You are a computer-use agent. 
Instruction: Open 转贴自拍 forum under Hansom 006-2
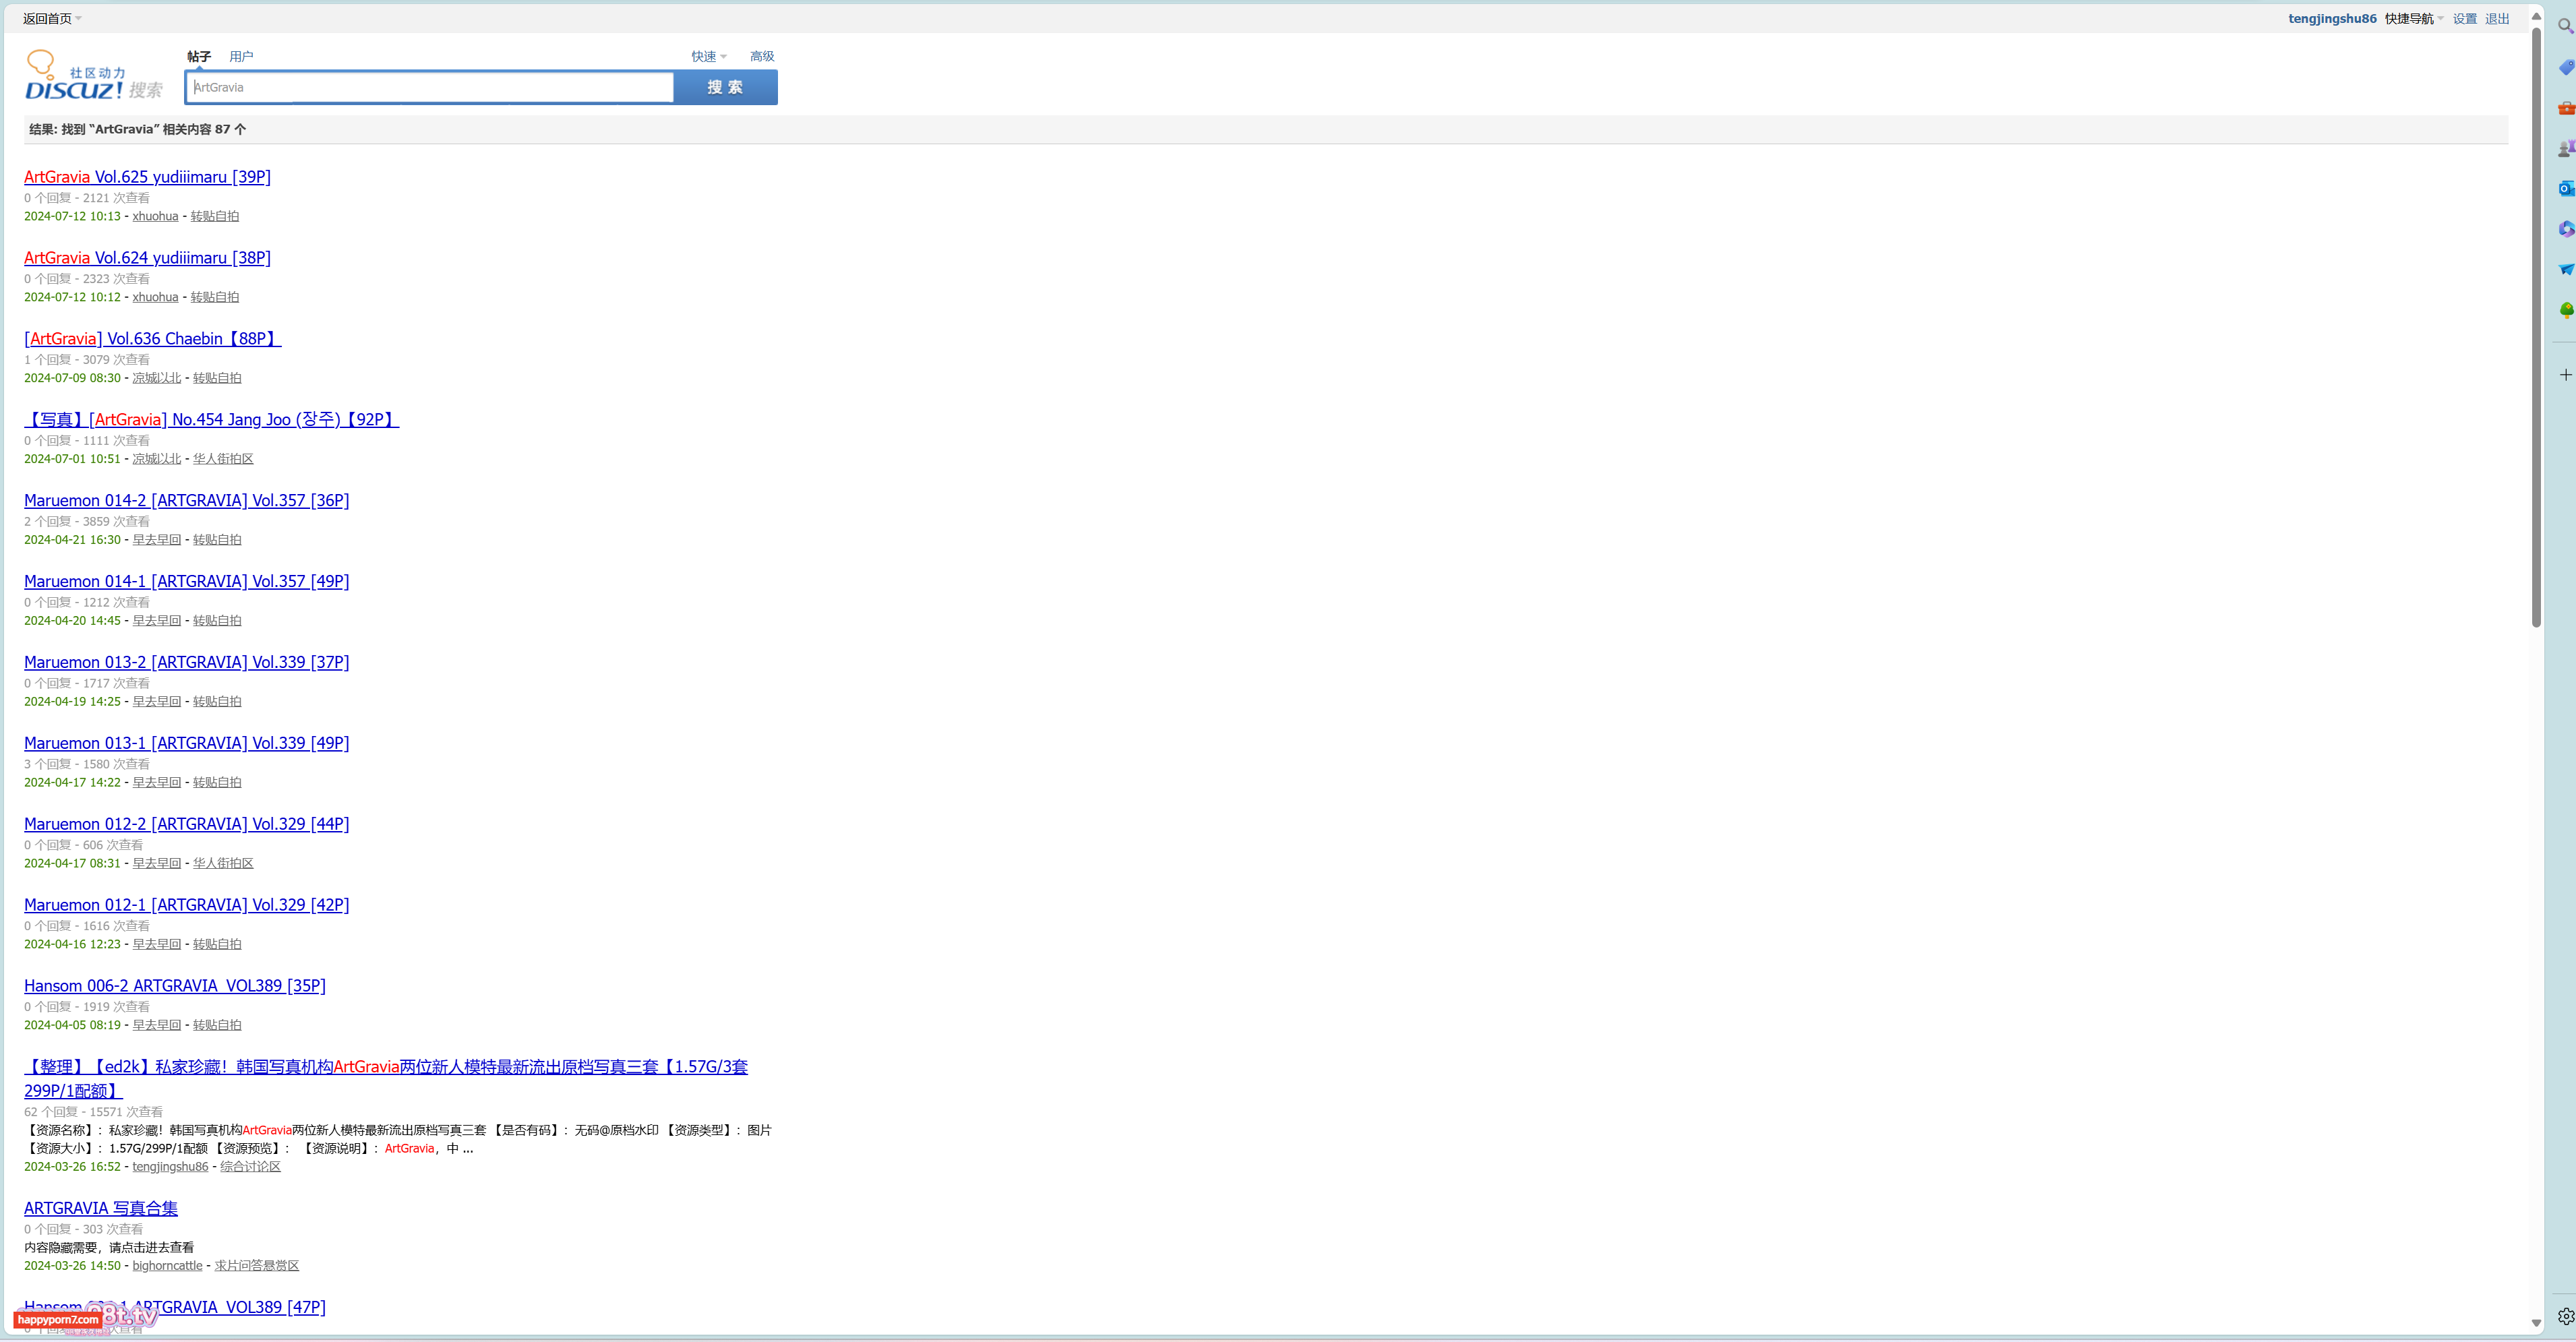pos(217,1026)
